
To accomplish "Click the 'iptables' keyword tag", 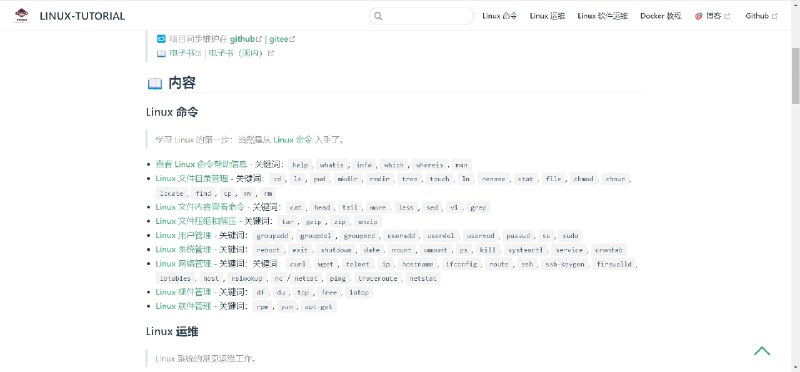I will (x=175, y=279).
